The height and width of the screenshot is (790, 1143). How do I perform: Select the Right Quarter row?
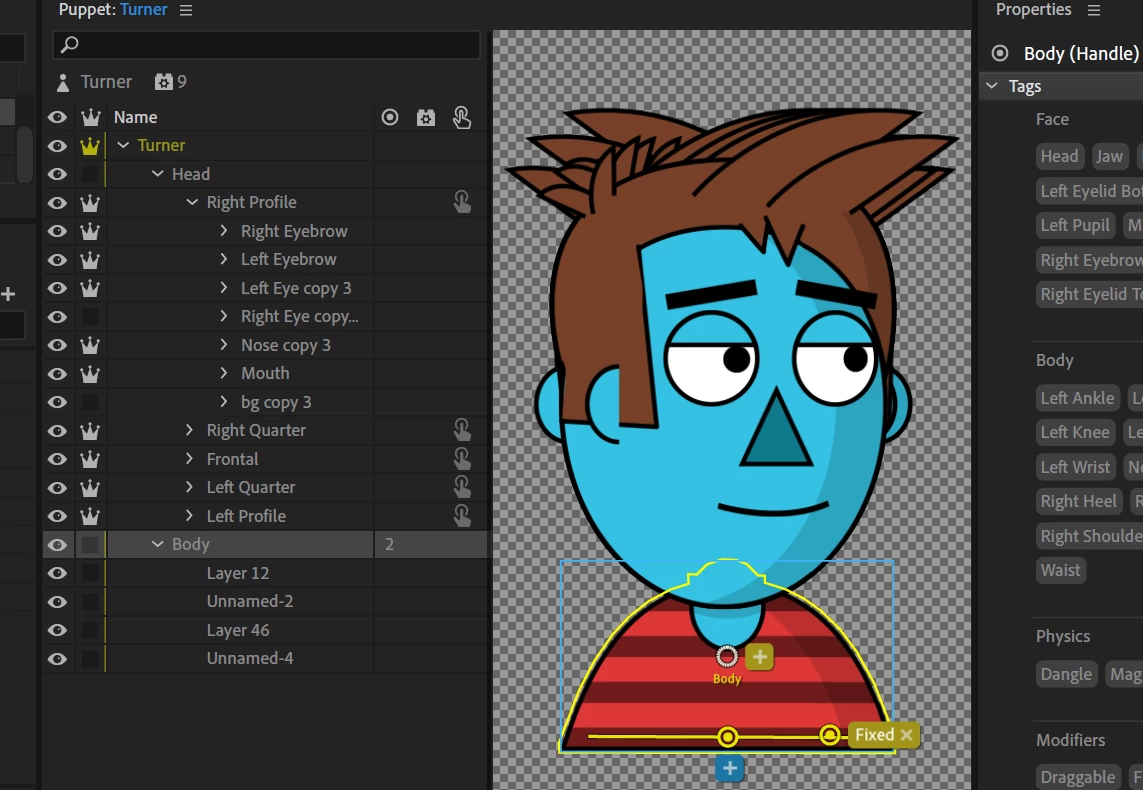click(x=265, y=430)
